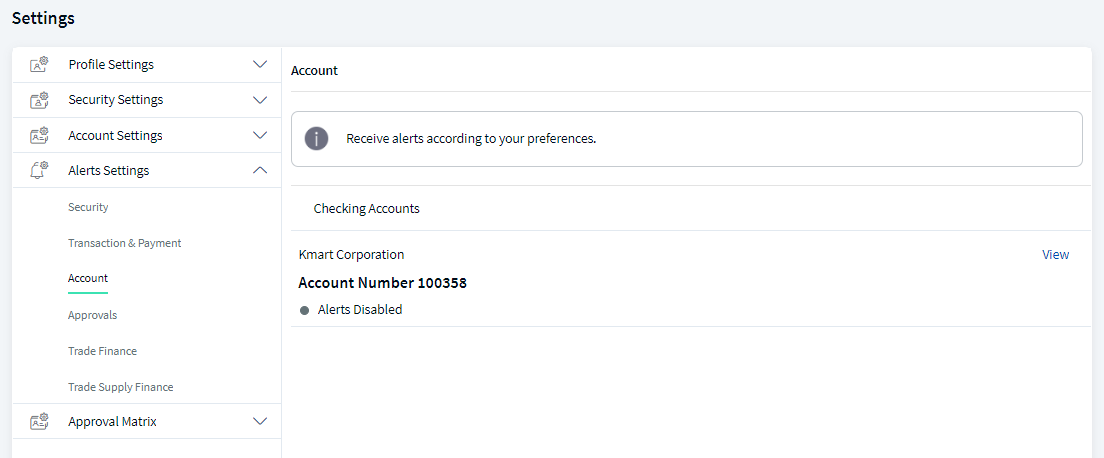Click the gray Alerts Disabled status dot

(304, 310)
